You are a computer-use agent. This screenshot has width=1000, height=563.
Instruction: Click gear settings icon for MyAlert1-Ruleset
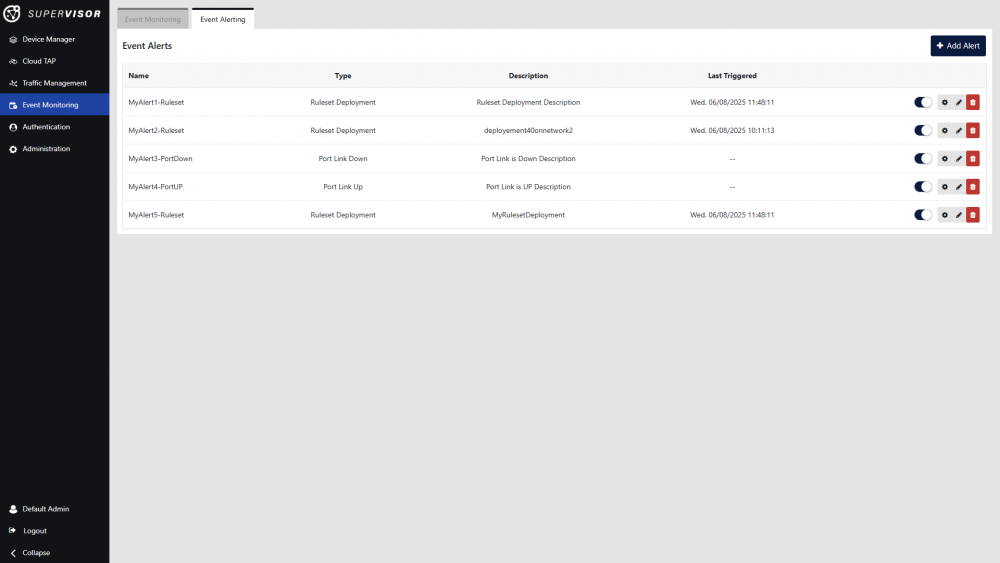[945, 102]
